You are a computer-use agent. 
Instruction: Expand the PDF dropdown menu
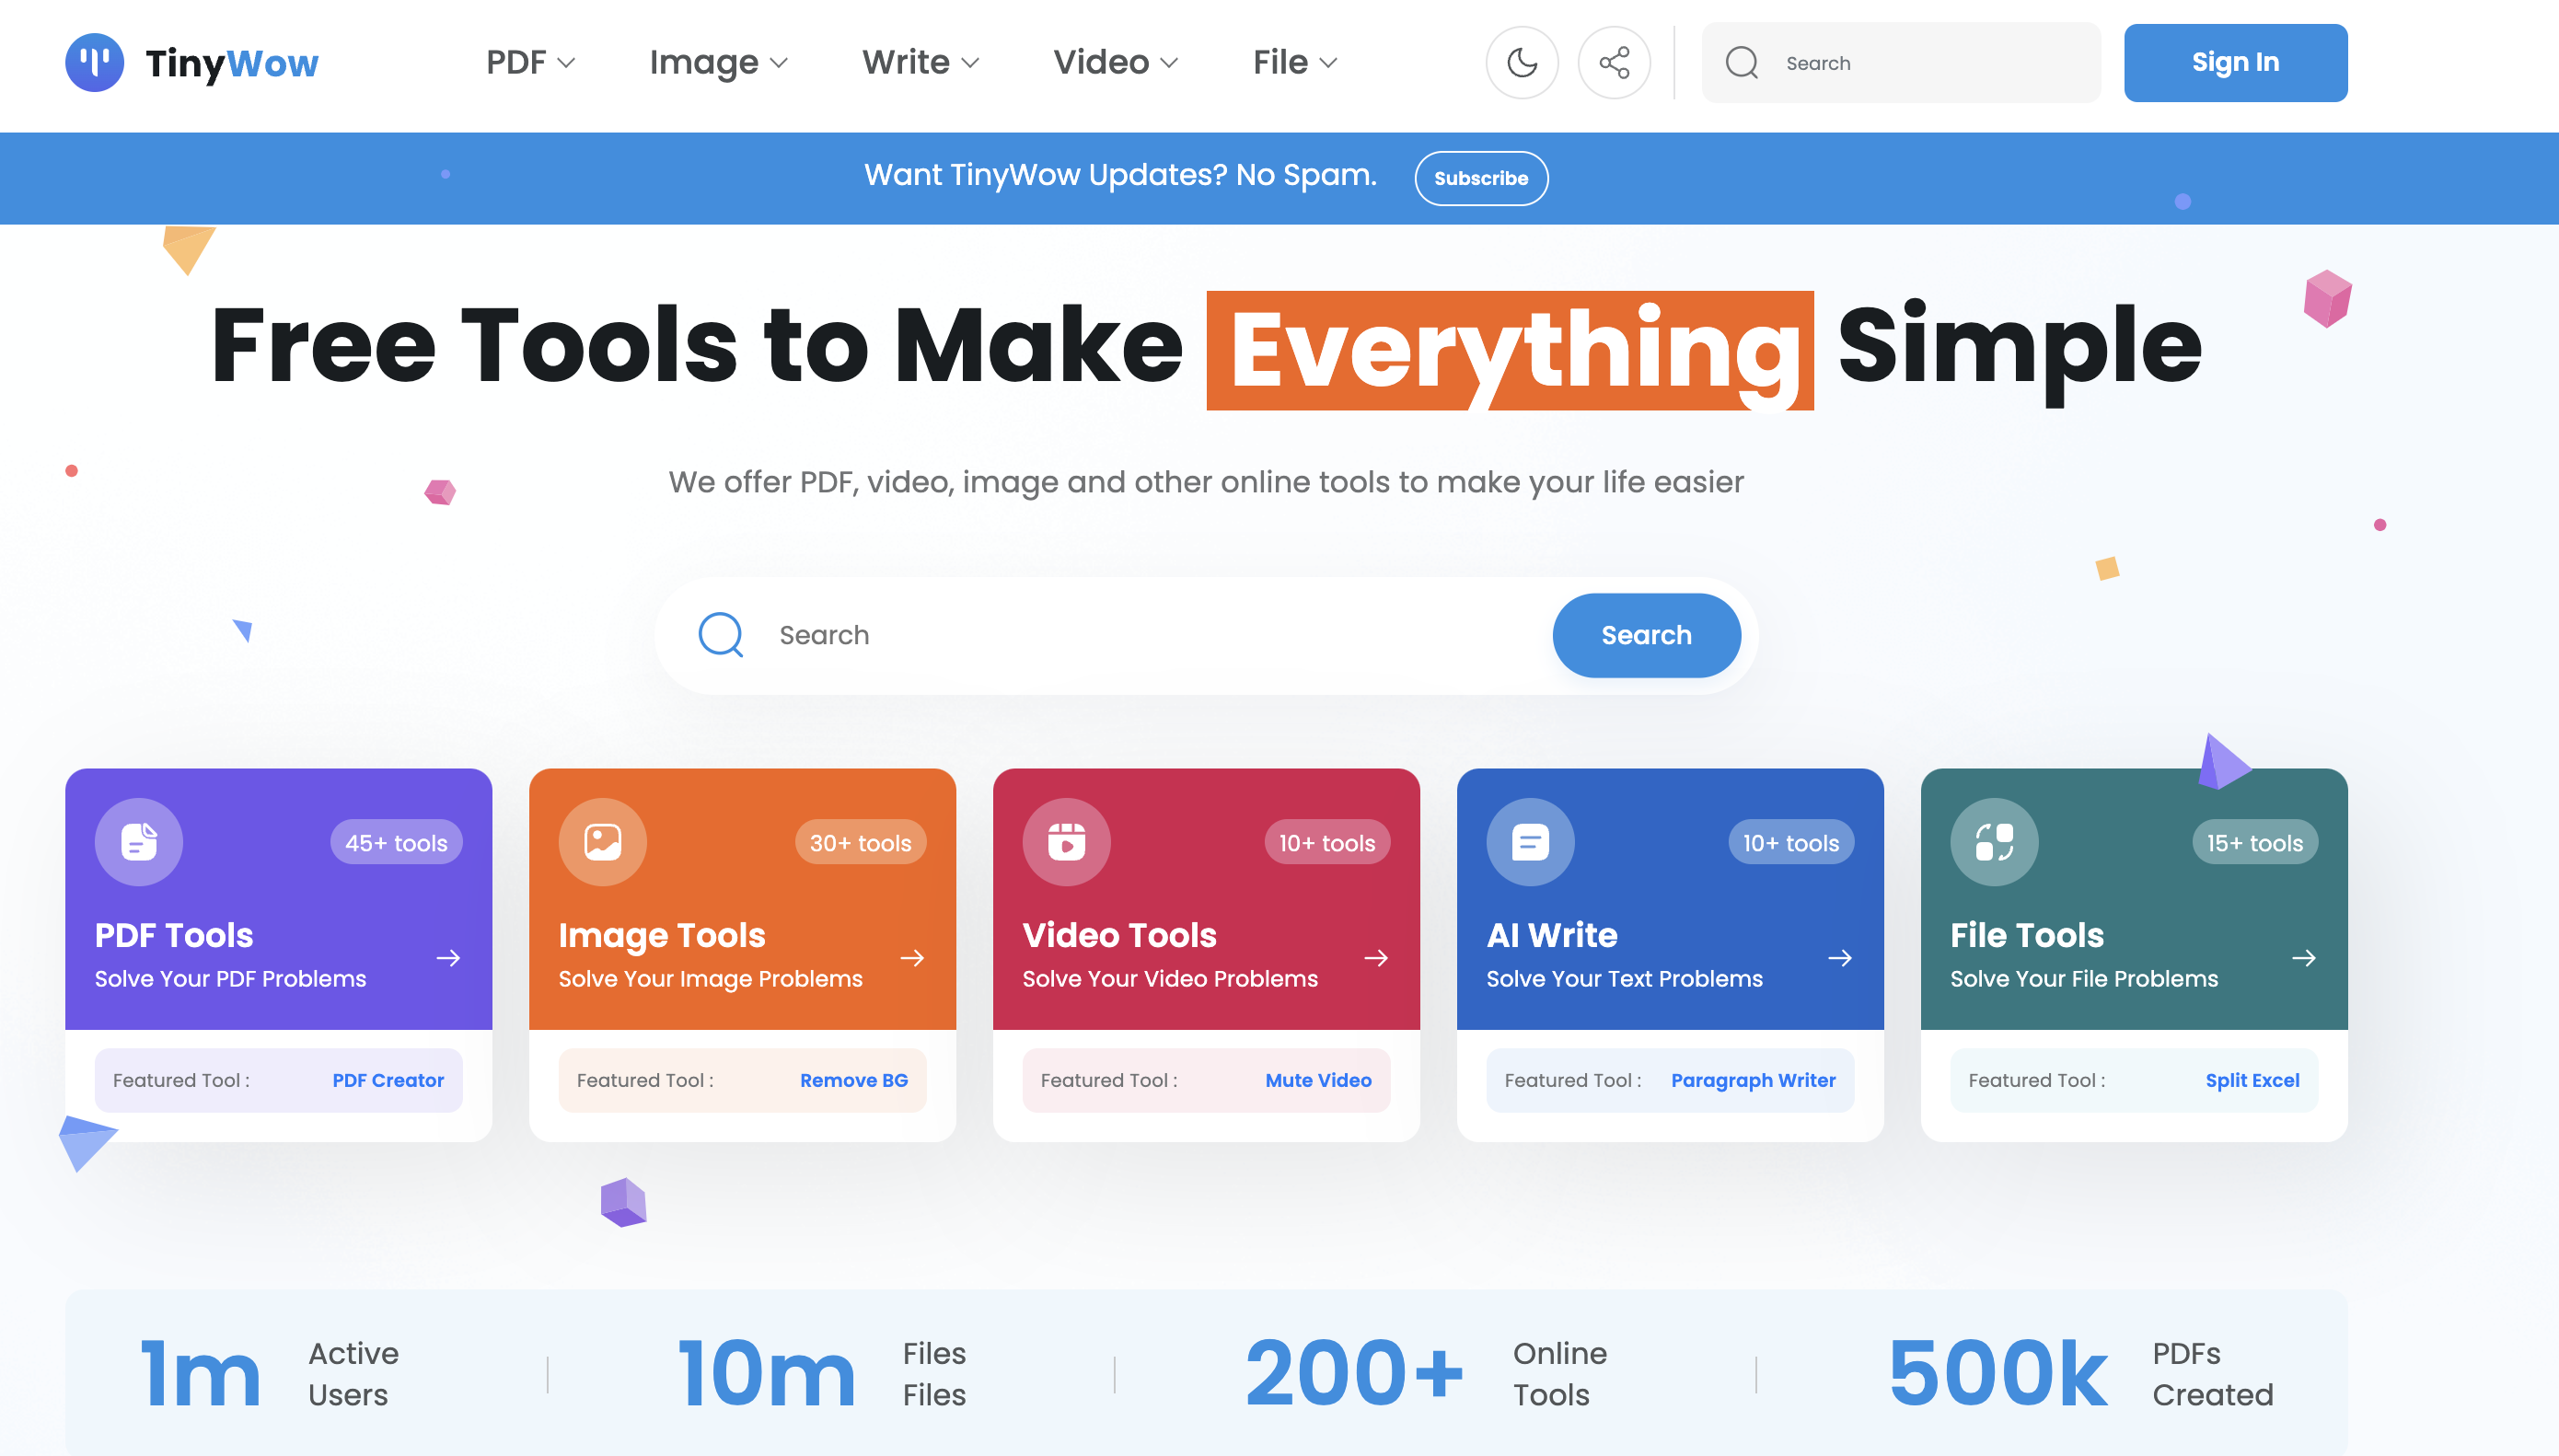tap(530, 63)
